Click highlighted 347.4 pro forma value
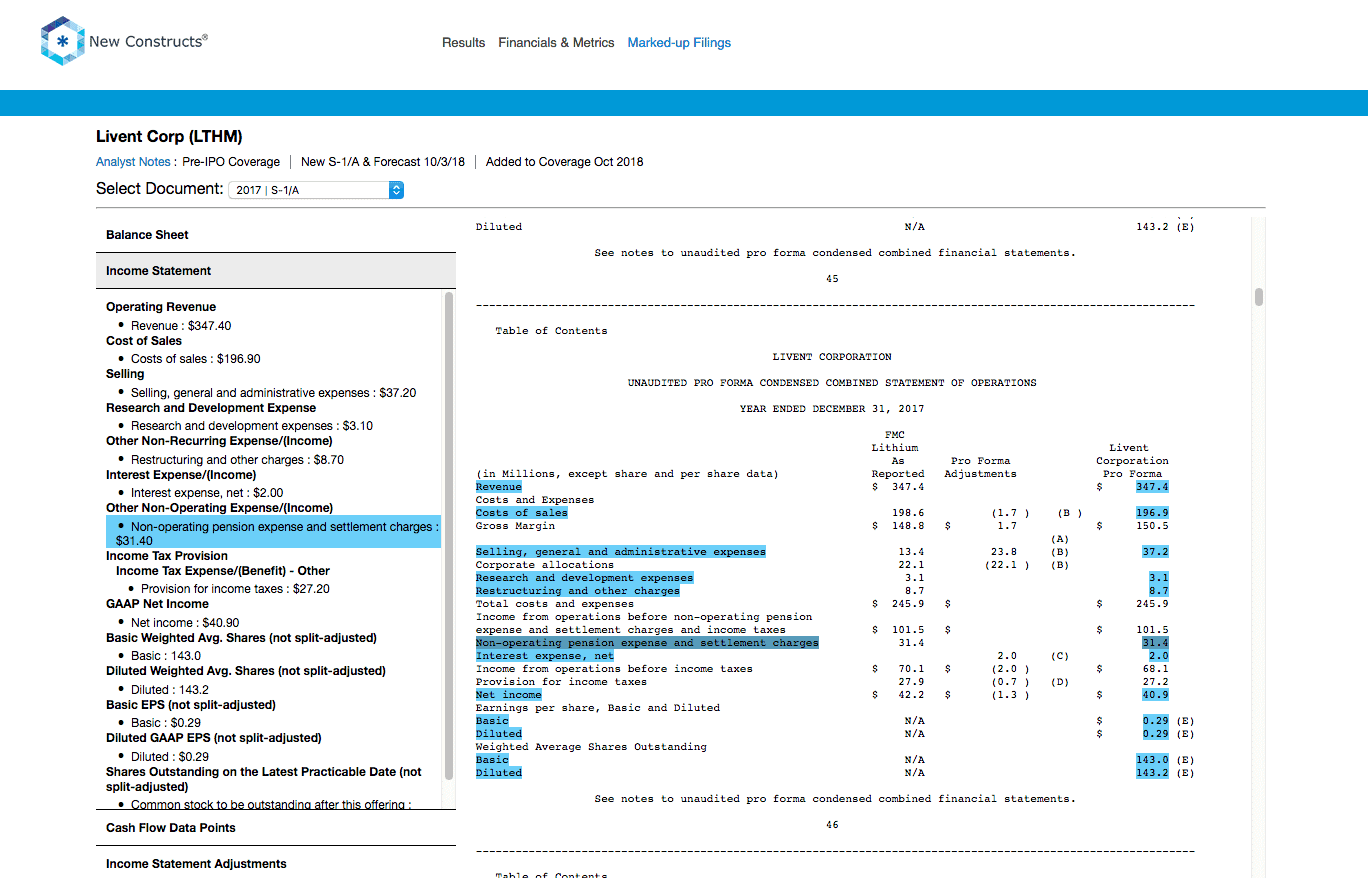This screenshot has height=878, width=1368. click(1152, 487)
